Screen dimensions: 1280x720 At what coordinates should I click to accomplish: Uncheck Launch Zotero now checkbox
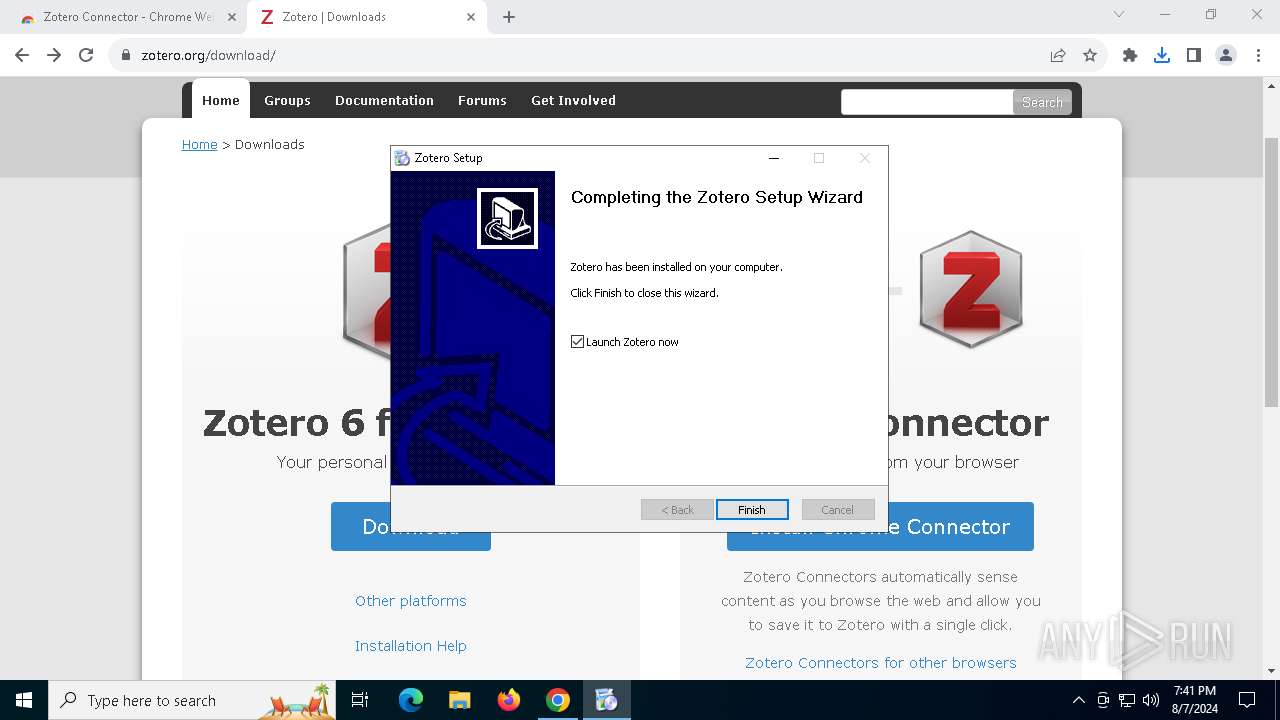tap(577, 342)
